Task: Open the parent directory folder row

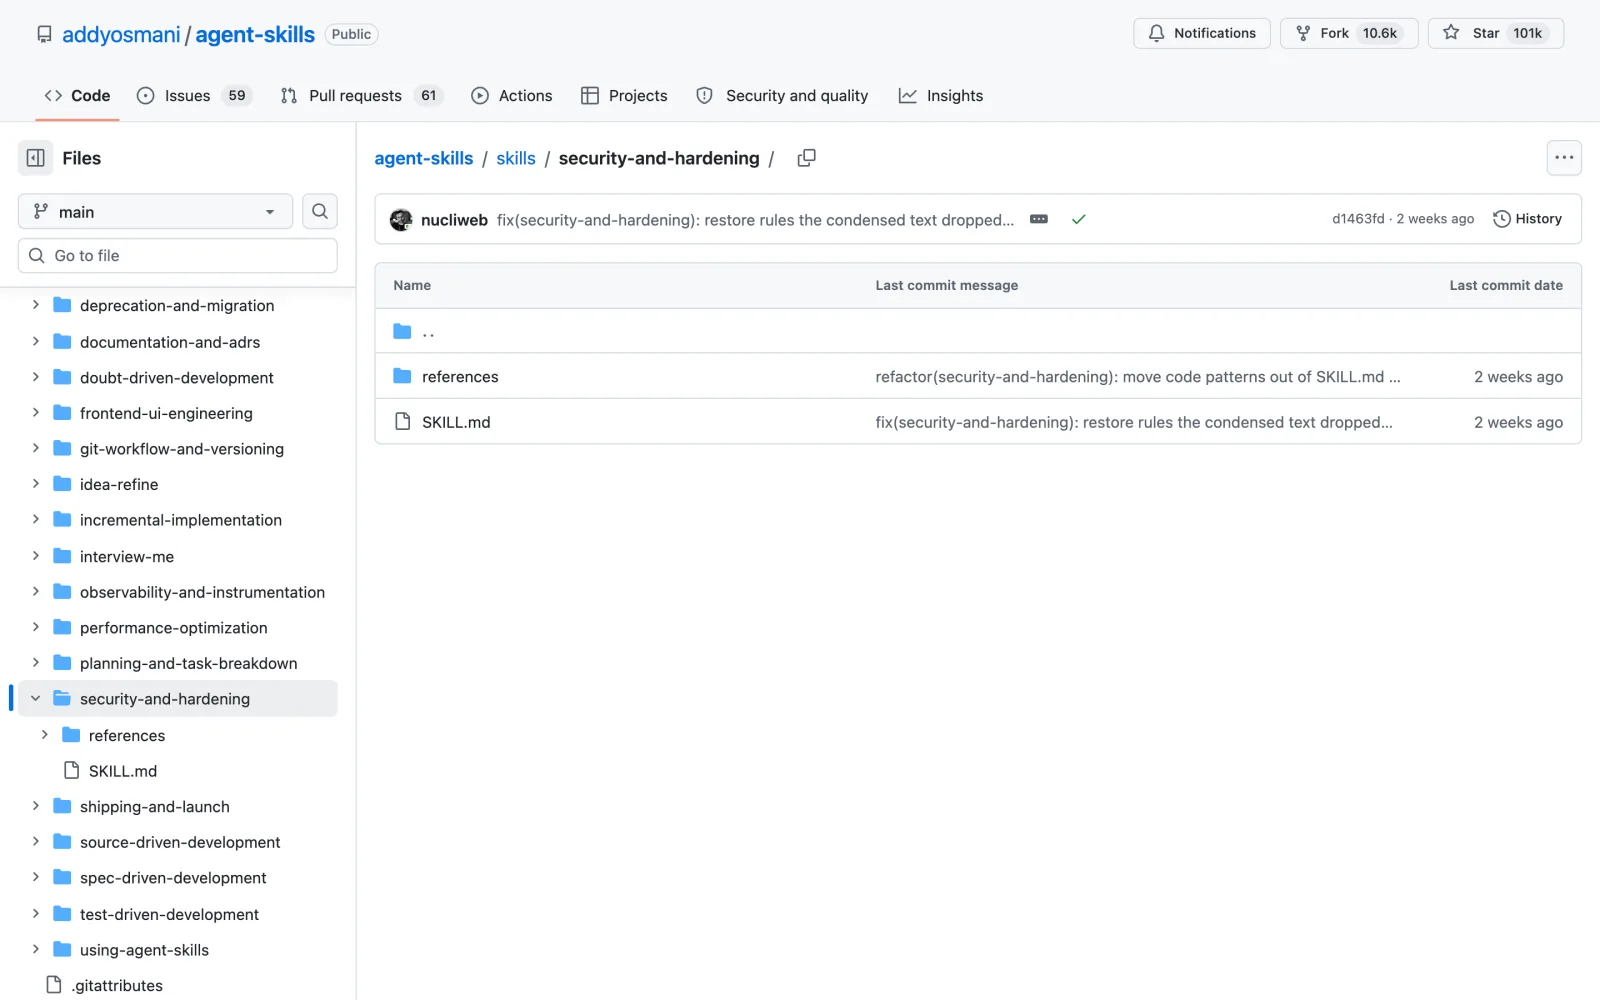Action: 978,331
